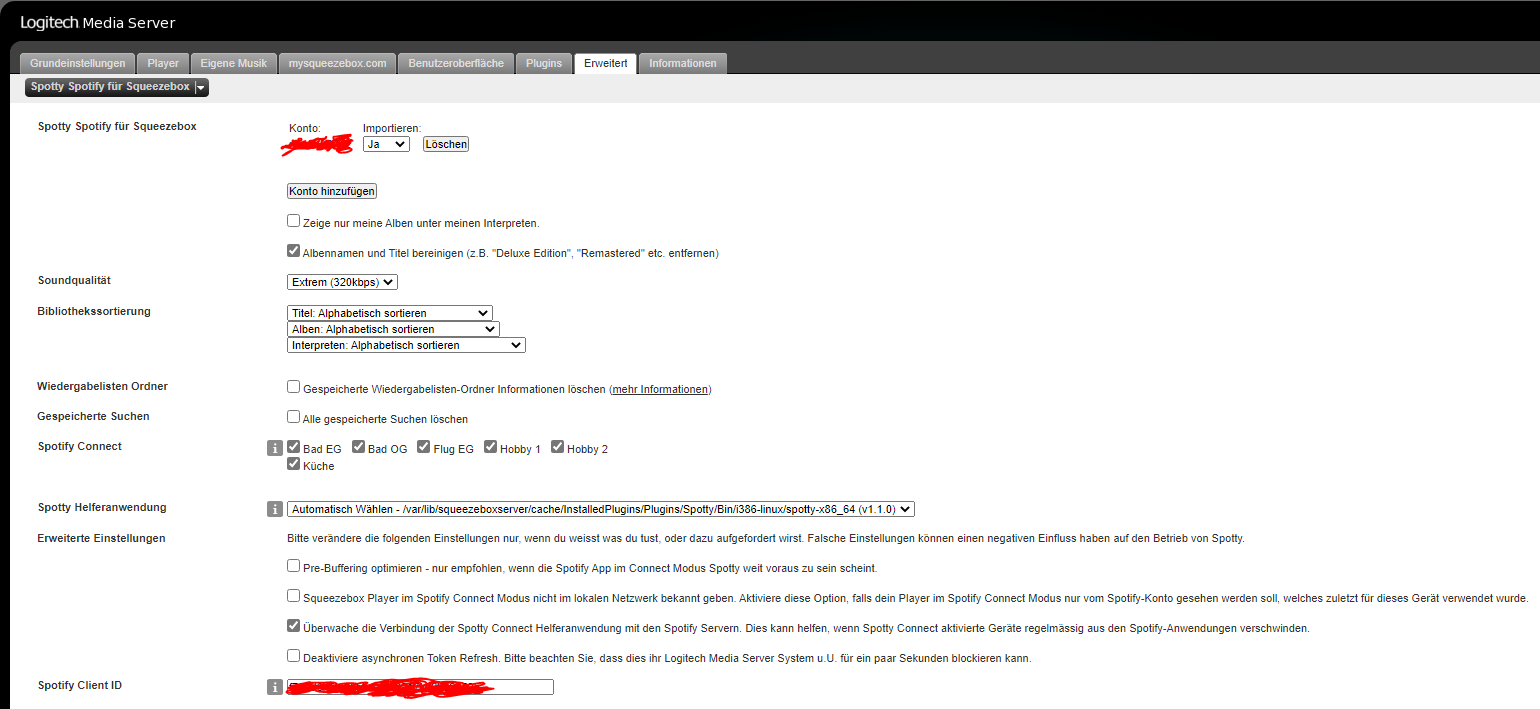The image size is (1540, 709).
Task: Tick the Wiedergabelisten-Ordner Informationen löschen checkbox
Action: [x=293, y=386]
